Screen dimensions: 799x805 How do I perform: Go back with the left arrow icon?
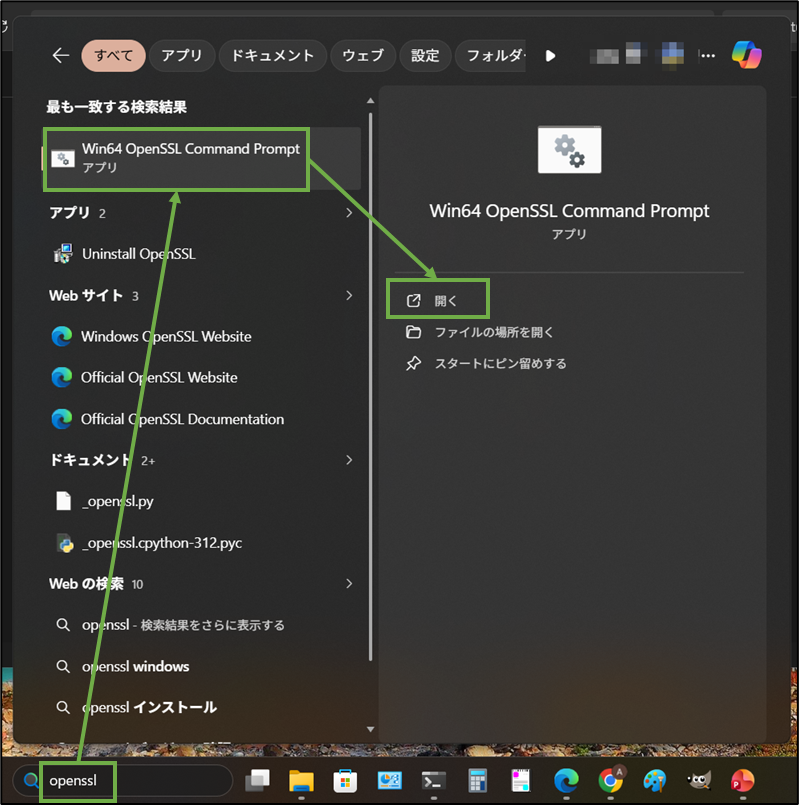61,55
